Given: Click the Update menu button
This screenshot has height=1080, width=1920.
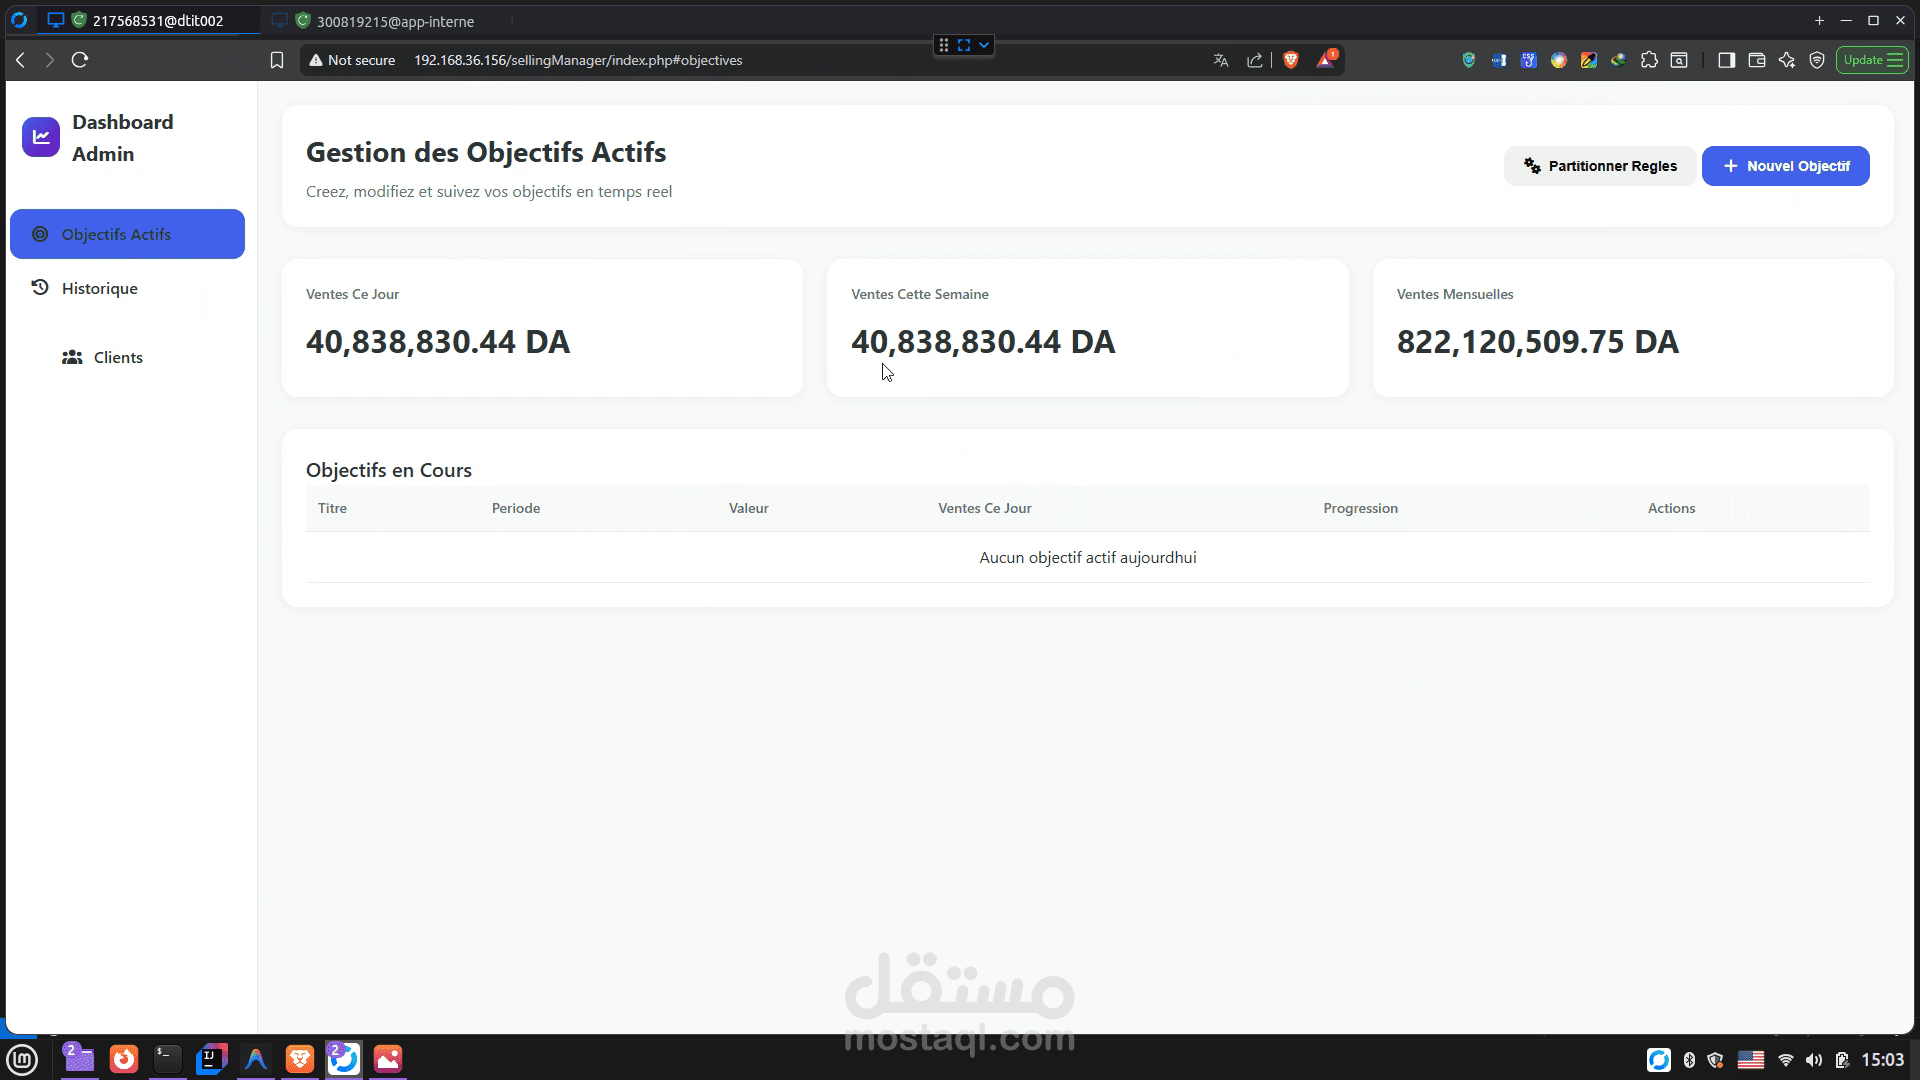Looking at the screenshot, I should click(x=1872, y=60).
